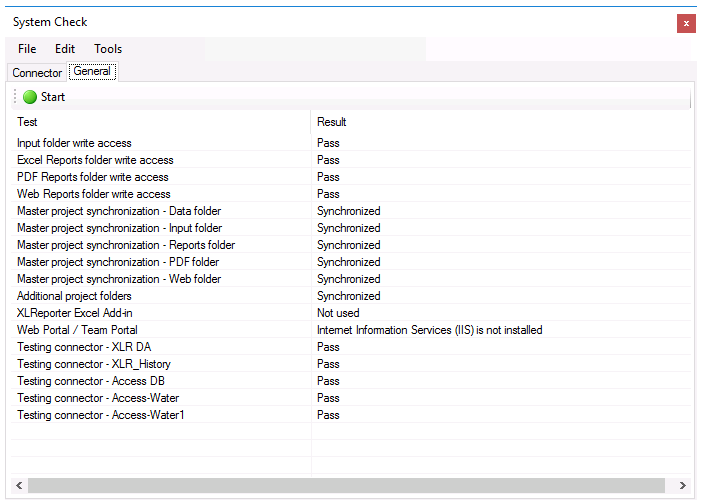Viewport: 703px width, 501px height.
Task: Select 'Additional project folders' row
Action: pyautogui.click(x=351, y=296)
